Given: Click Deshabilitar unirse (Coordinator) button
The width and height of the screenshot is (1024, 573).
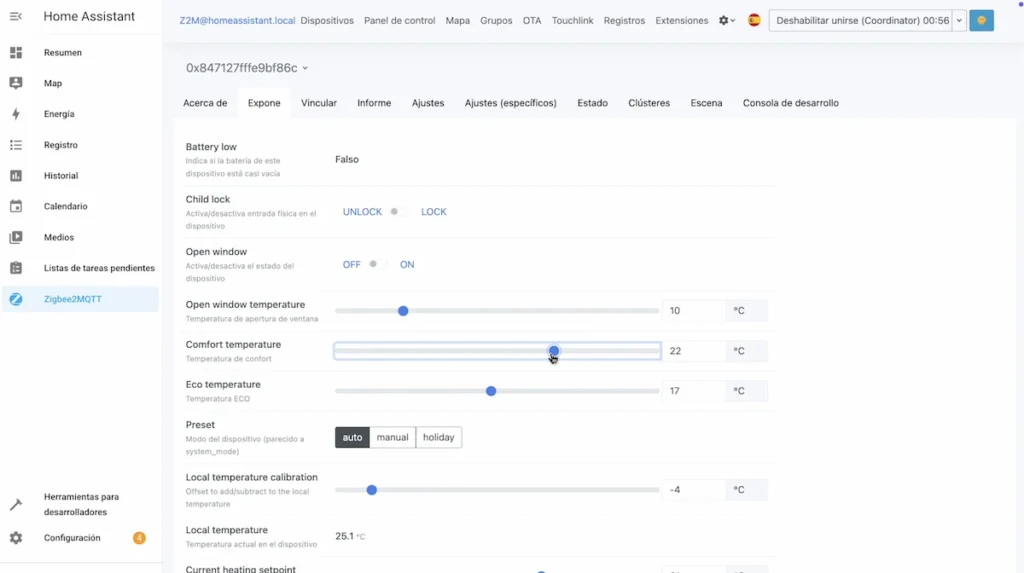Looking at the screenshot, I should [x=861, y=20].
